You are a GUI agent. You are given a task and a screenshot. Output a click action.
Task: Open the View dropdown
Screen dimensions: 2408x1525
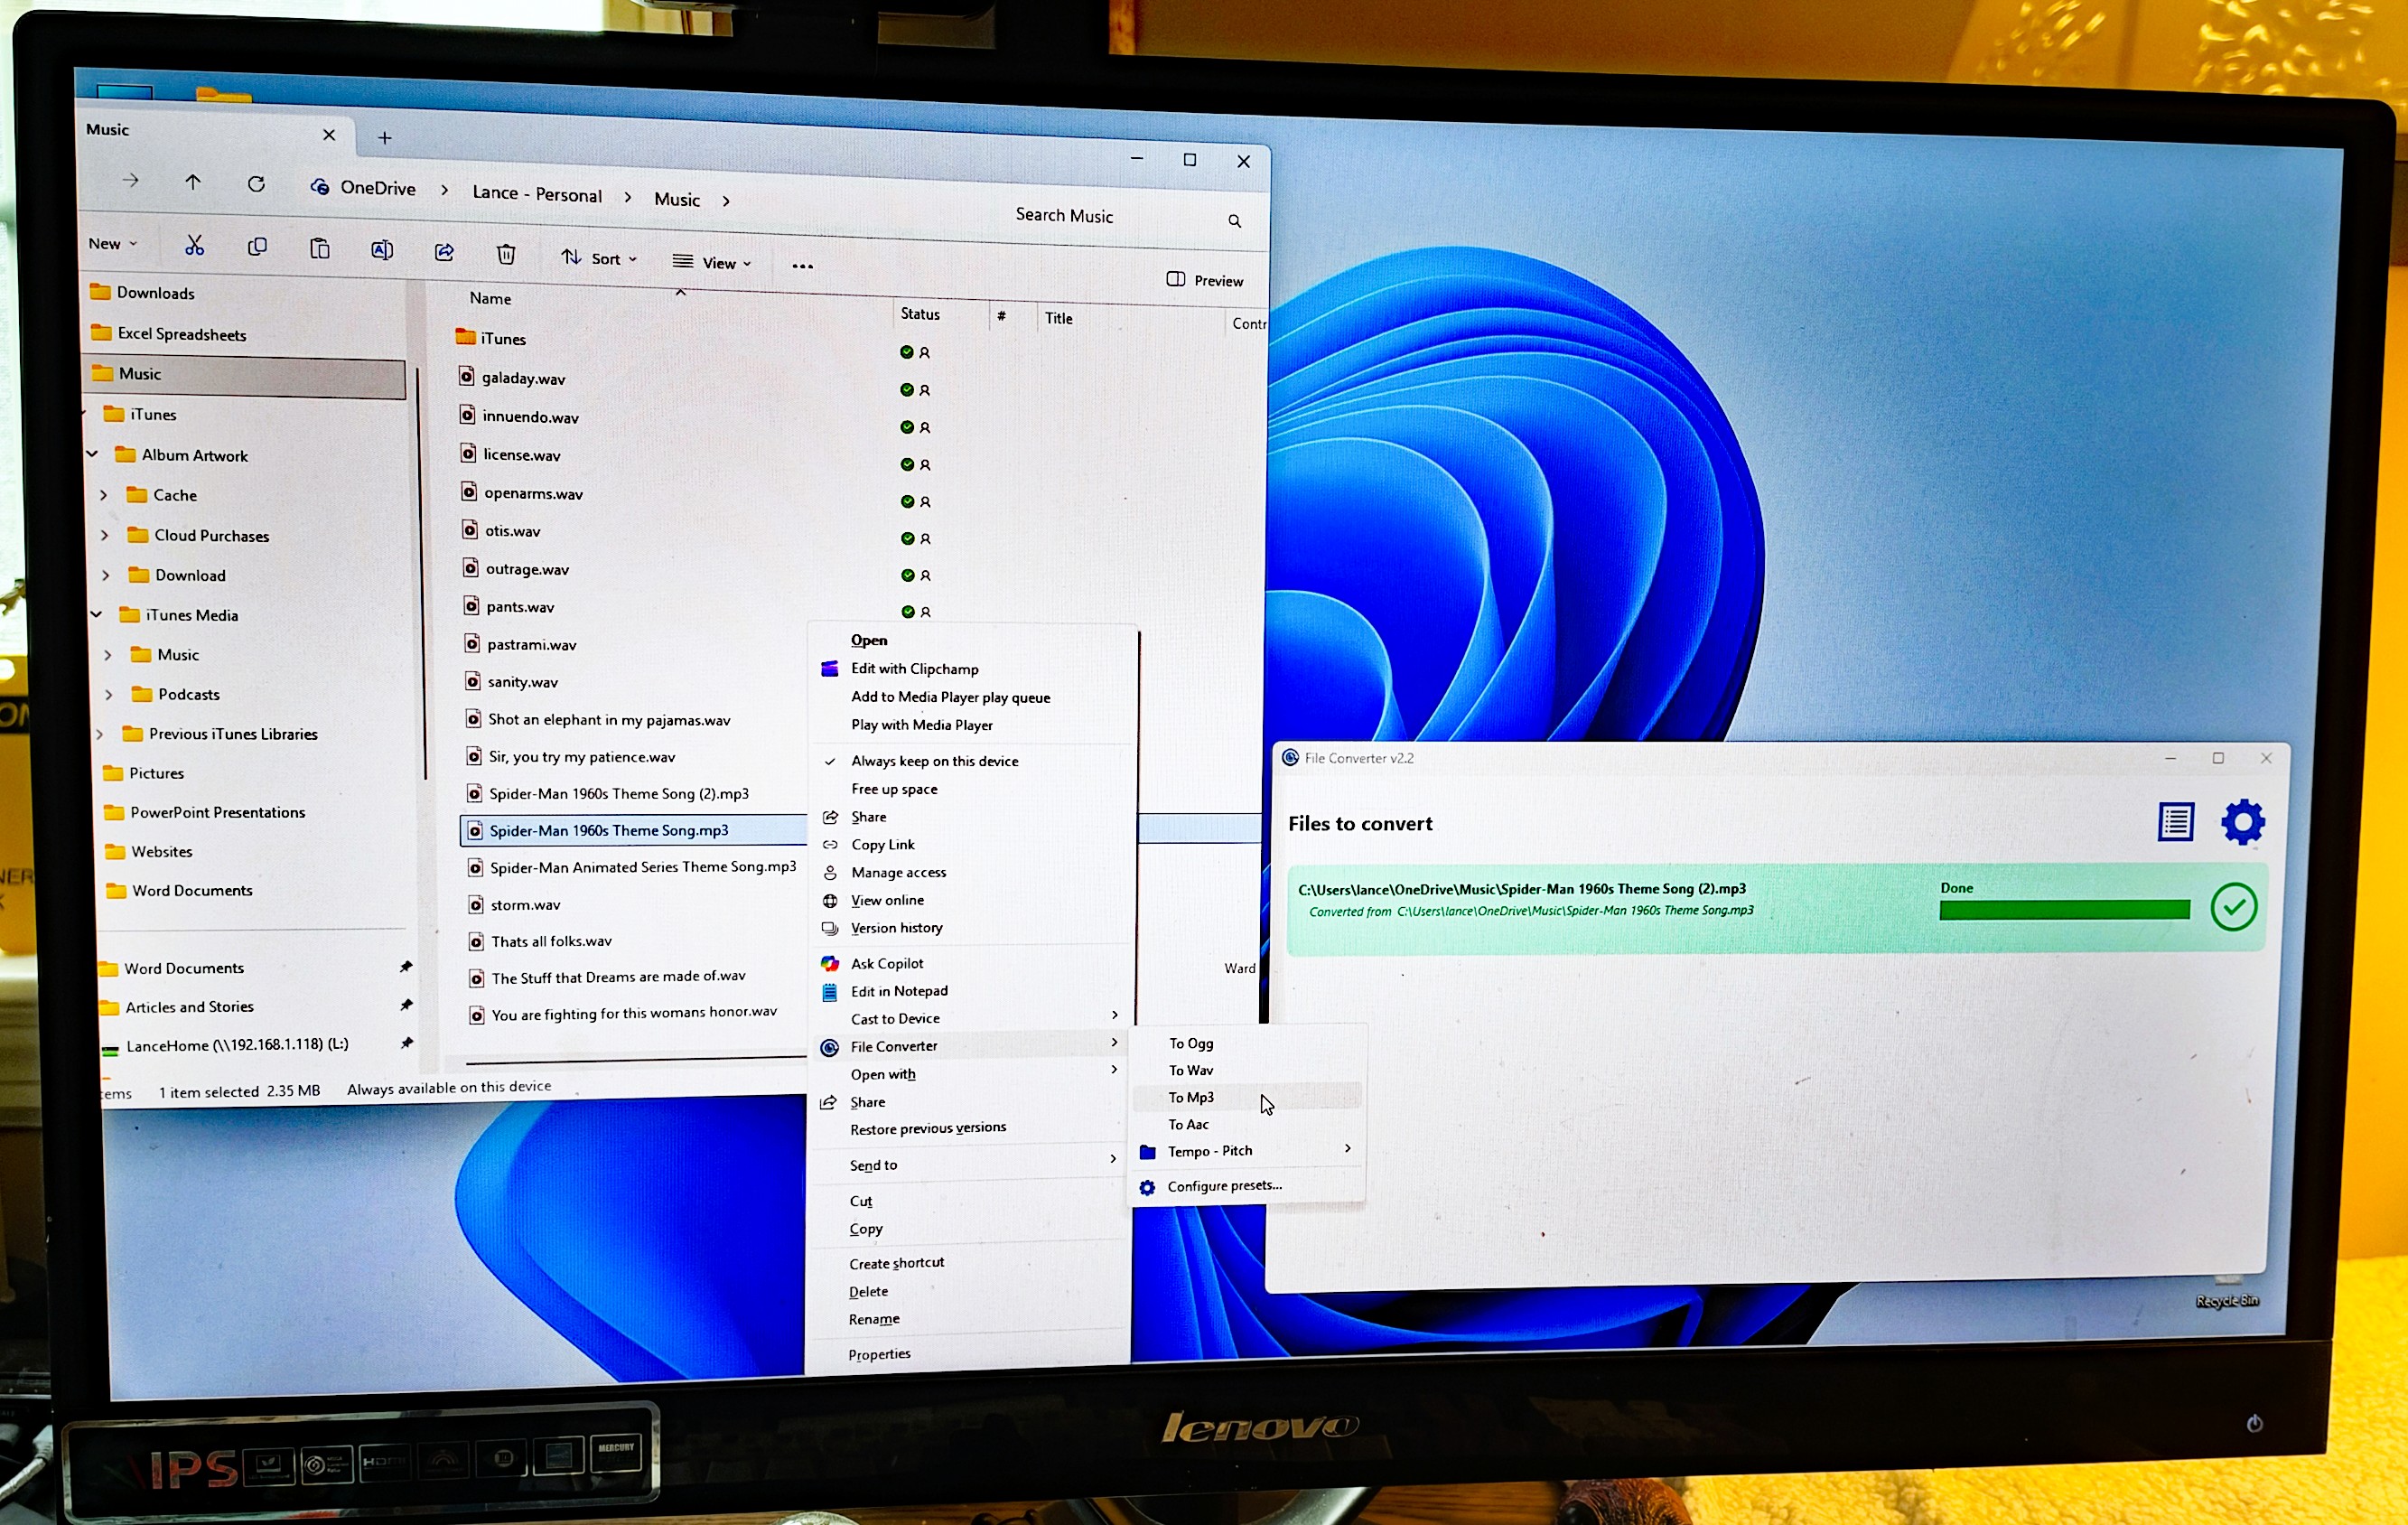point(711,262)
